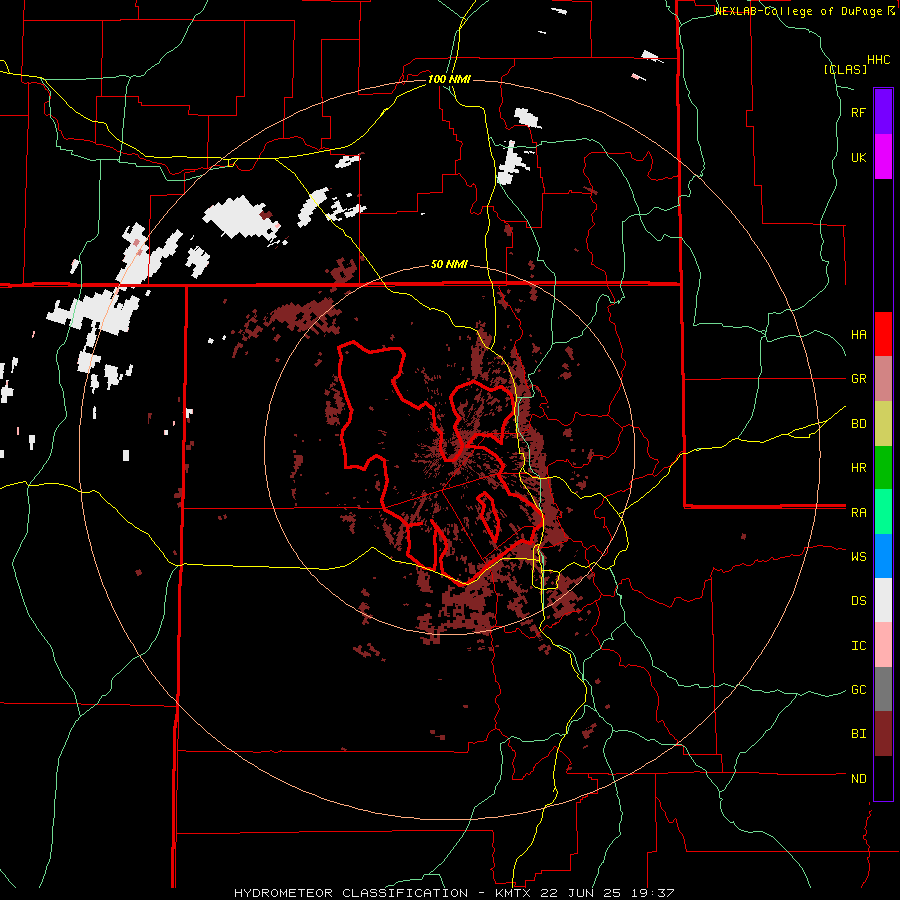900x900 pixels.
Task: Choose the gray GC legend swatch
Action: click(x=883, y=689)
